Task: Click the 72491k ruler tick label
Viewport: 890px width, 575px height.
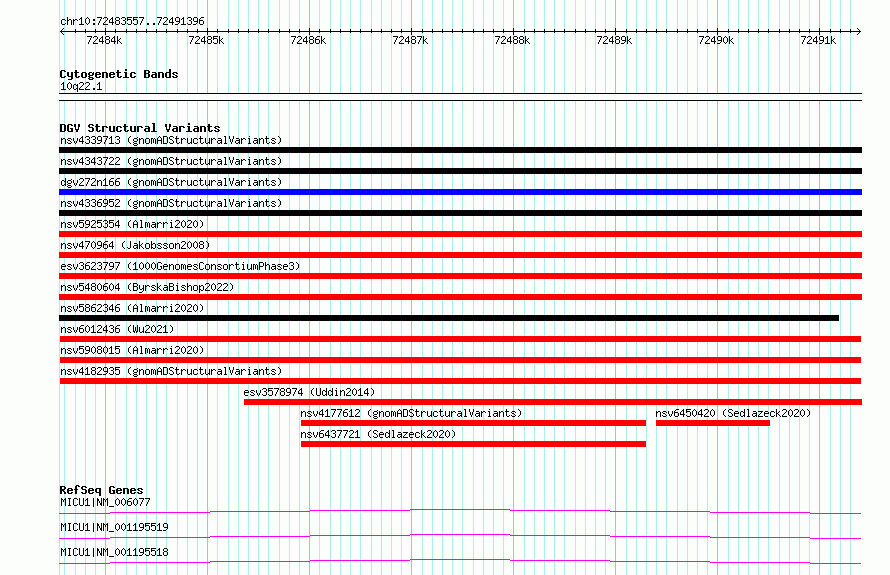Action: [x=818, y=40]
